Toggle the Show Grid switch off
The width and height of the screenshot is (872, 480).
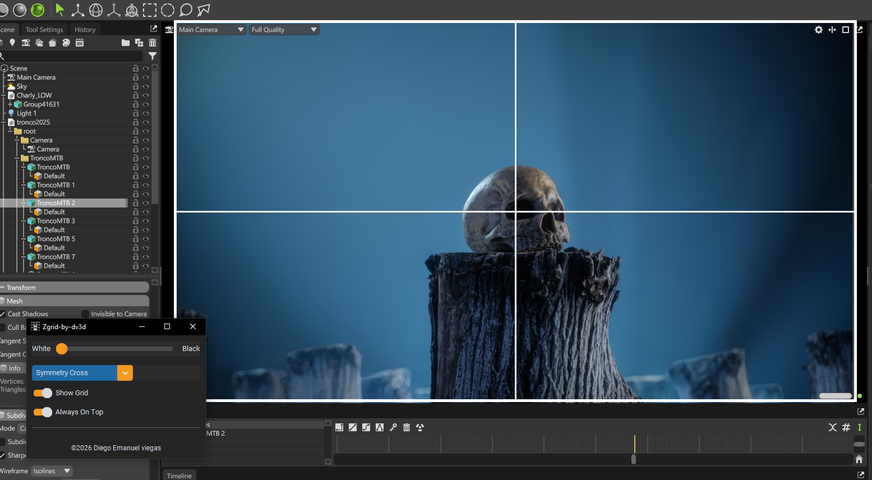43,393
